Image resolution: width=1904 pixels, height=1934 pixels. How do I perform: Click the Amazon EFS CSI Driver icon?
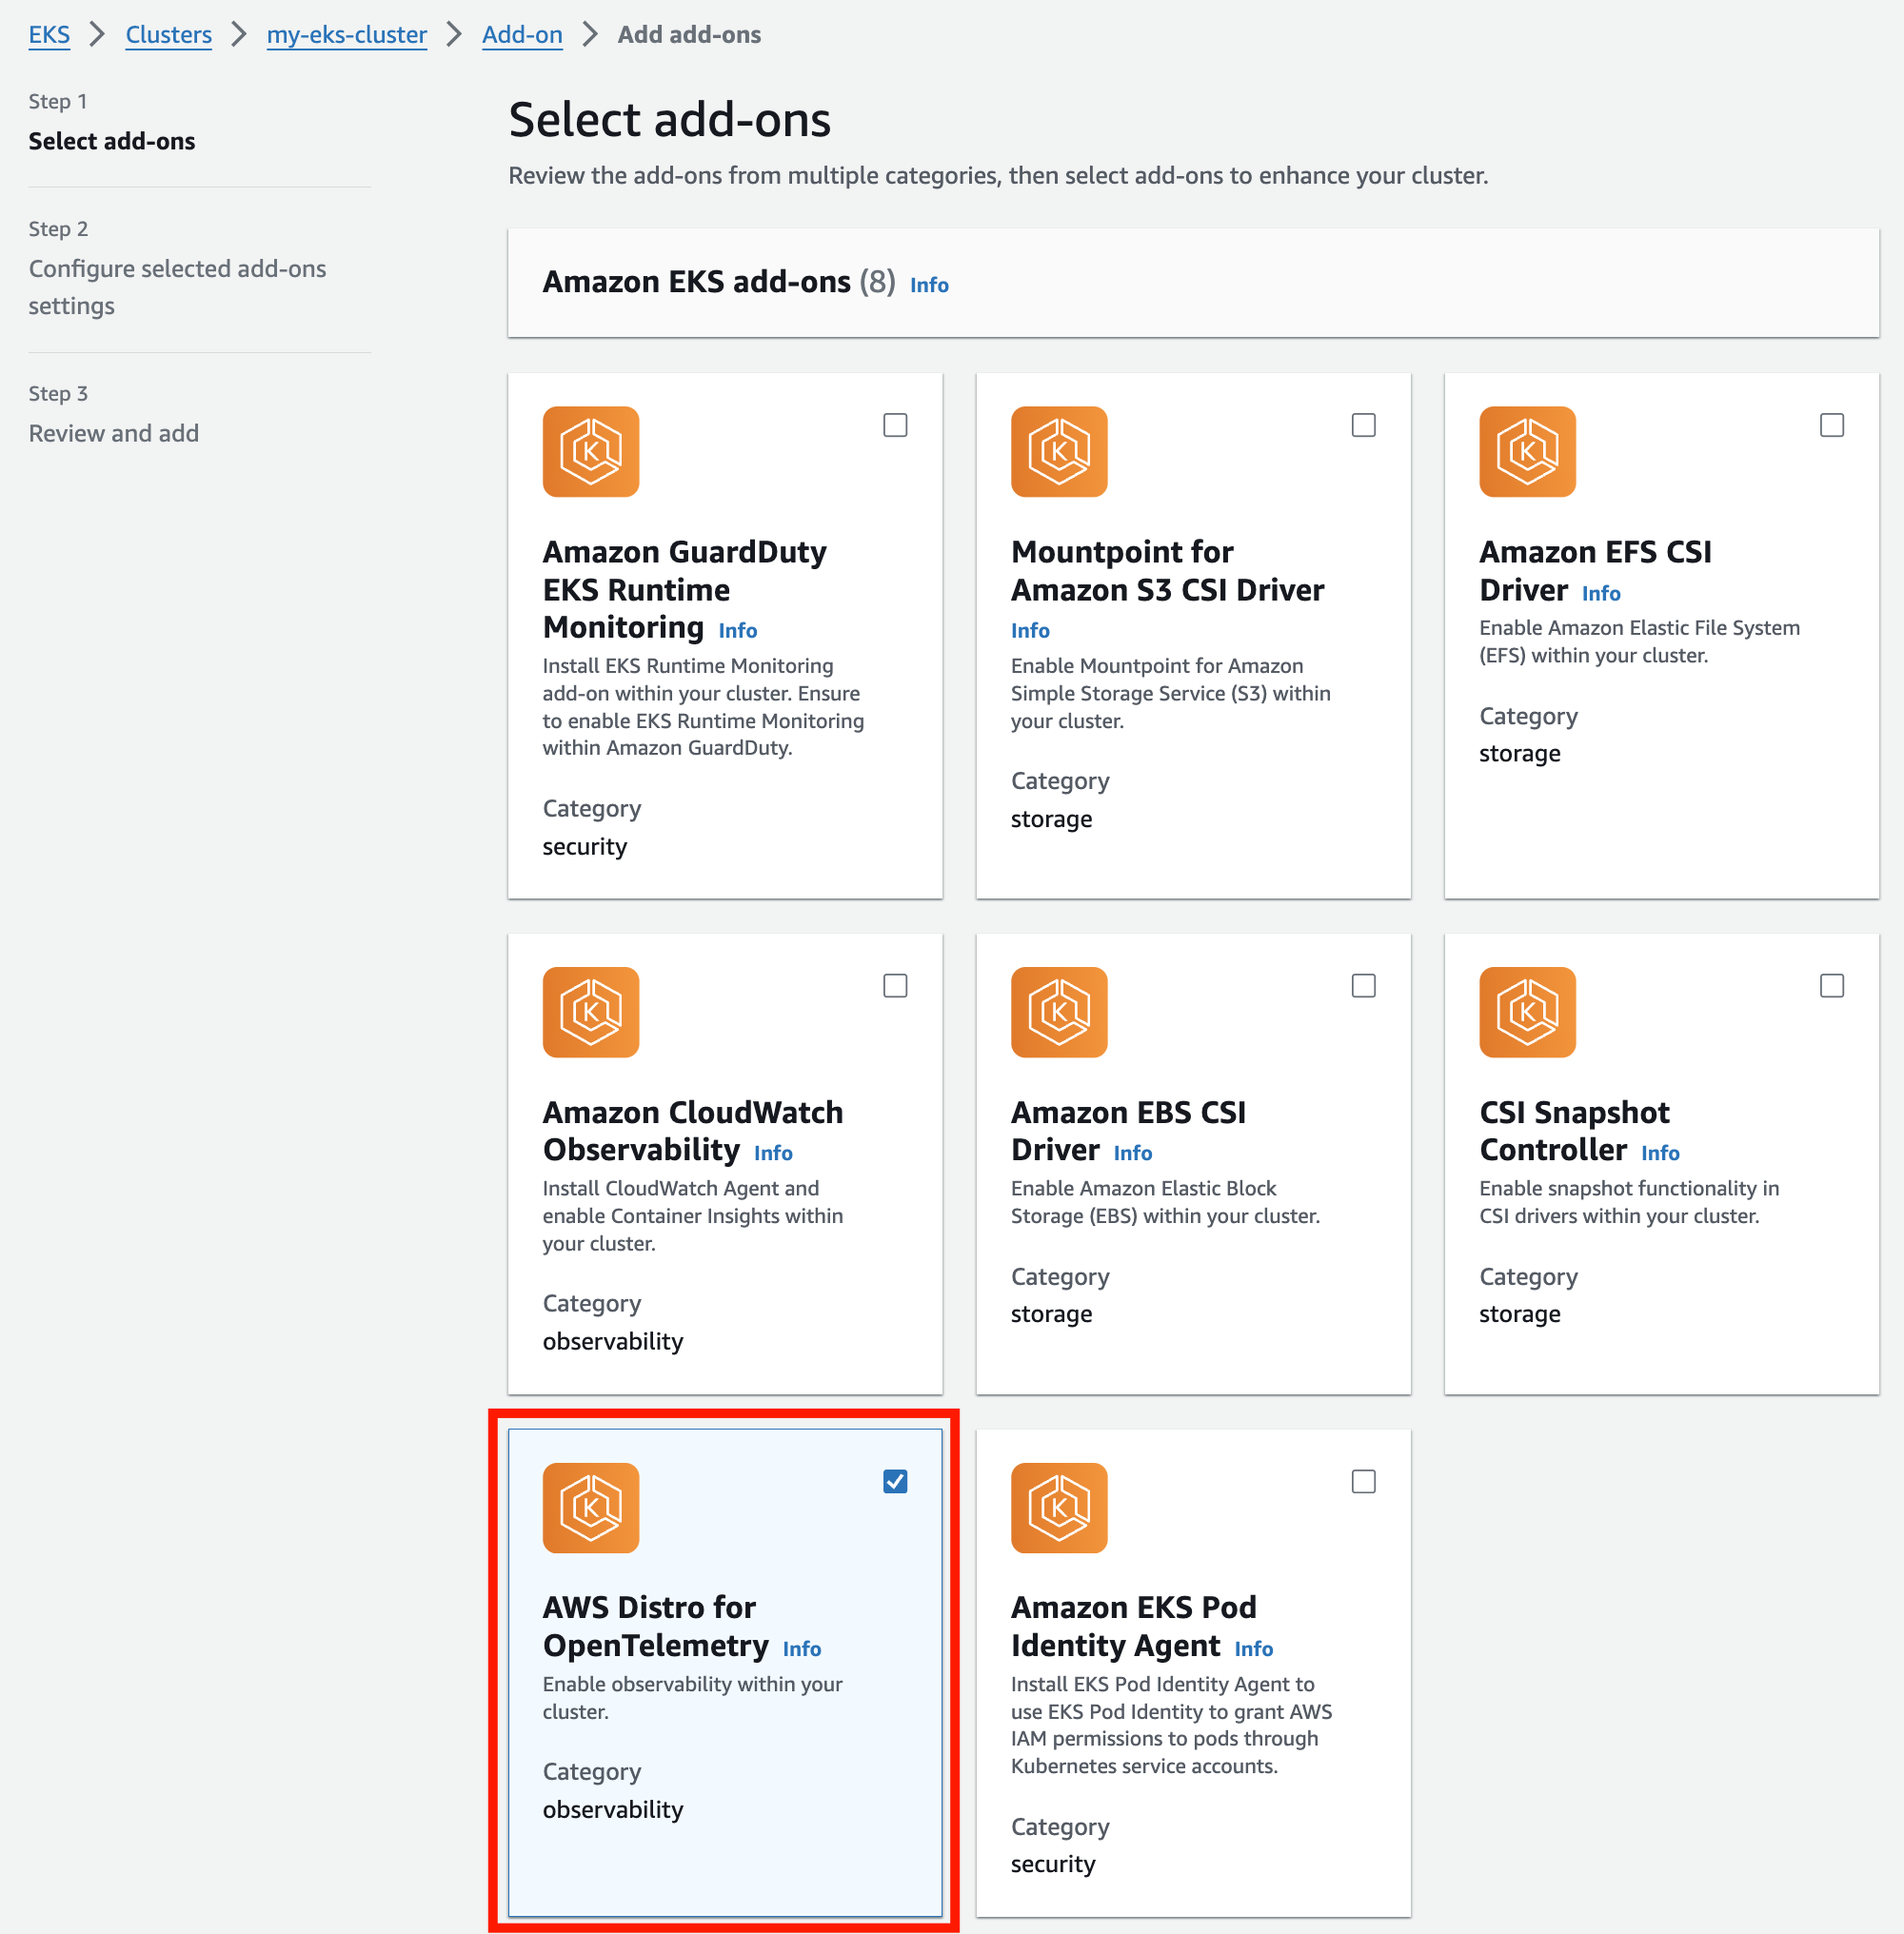point(1526,451)
